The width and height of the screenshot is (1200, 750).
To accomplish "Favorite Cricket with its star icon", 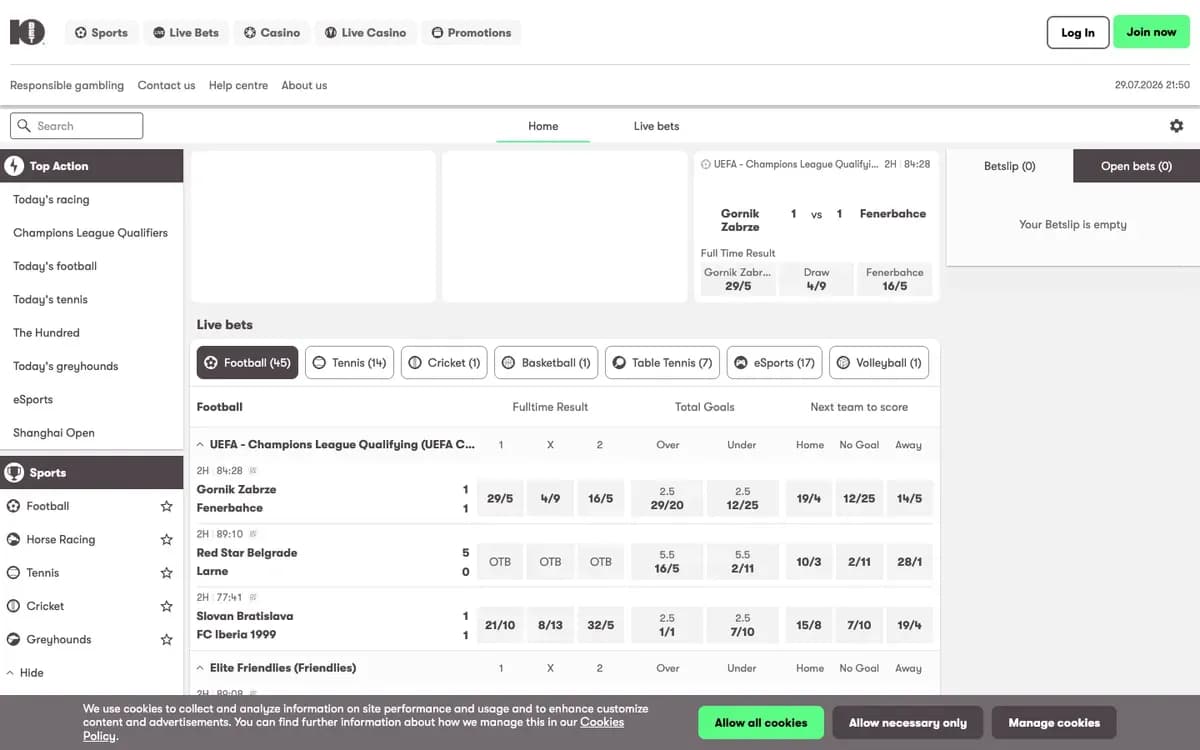I will [167, 606].
